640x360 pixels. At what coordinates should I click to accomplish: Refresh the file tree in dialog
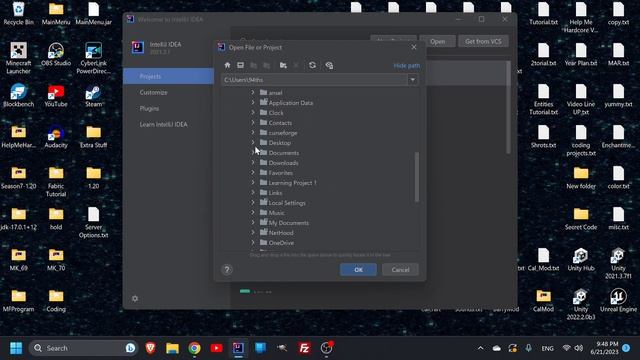[312, 65]
